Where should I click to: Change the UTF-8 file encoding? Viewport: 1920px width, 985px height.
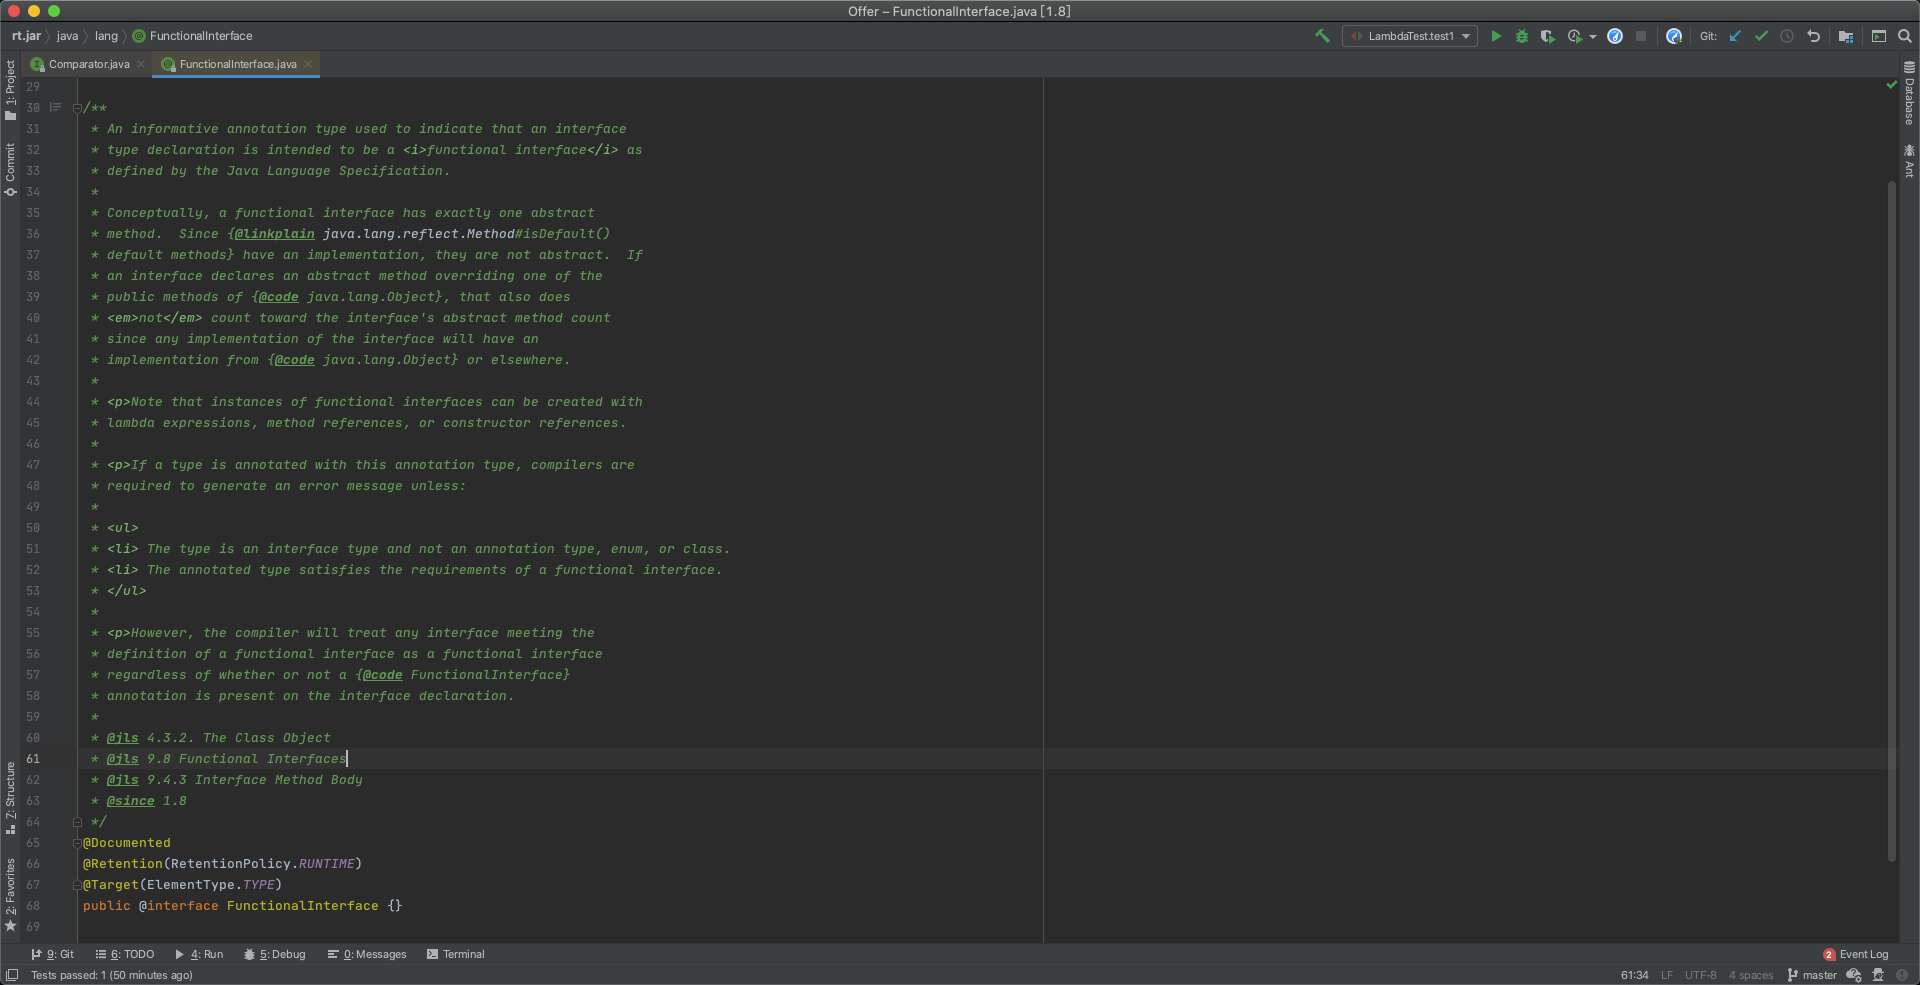click(x=1700, y=975)
